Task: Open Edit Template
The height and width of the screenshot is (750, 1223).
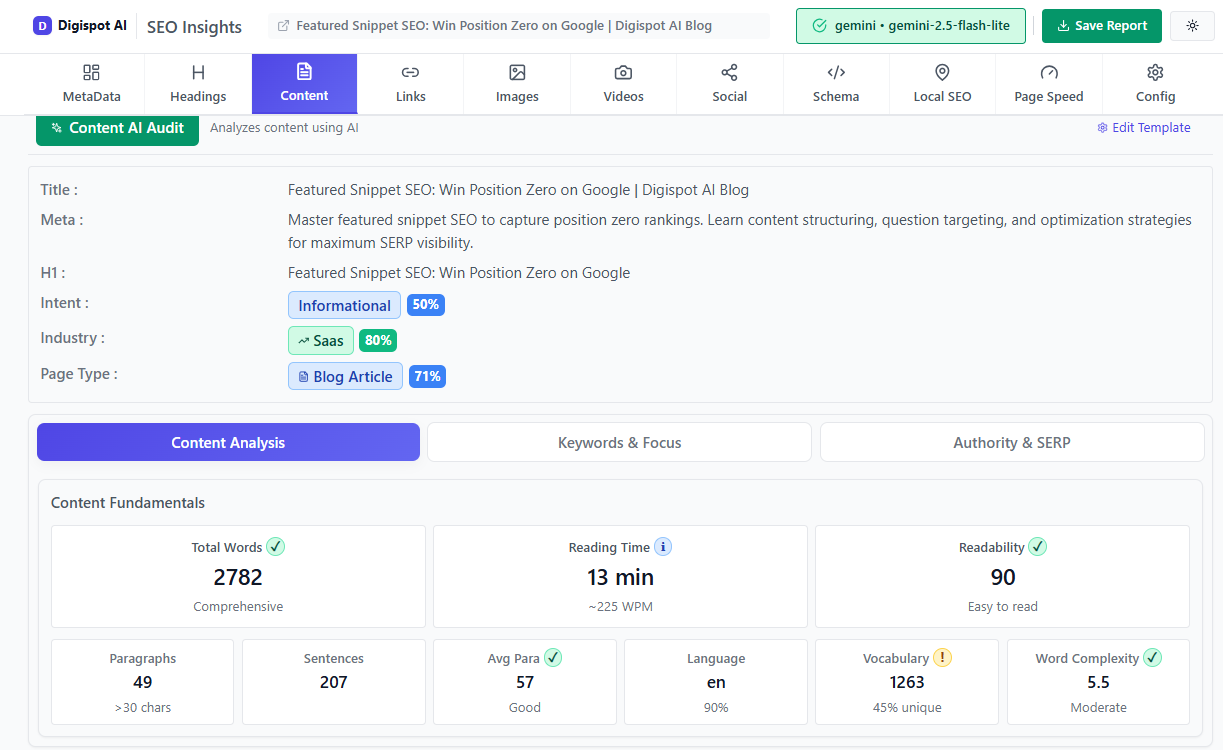Action: 1144,127
